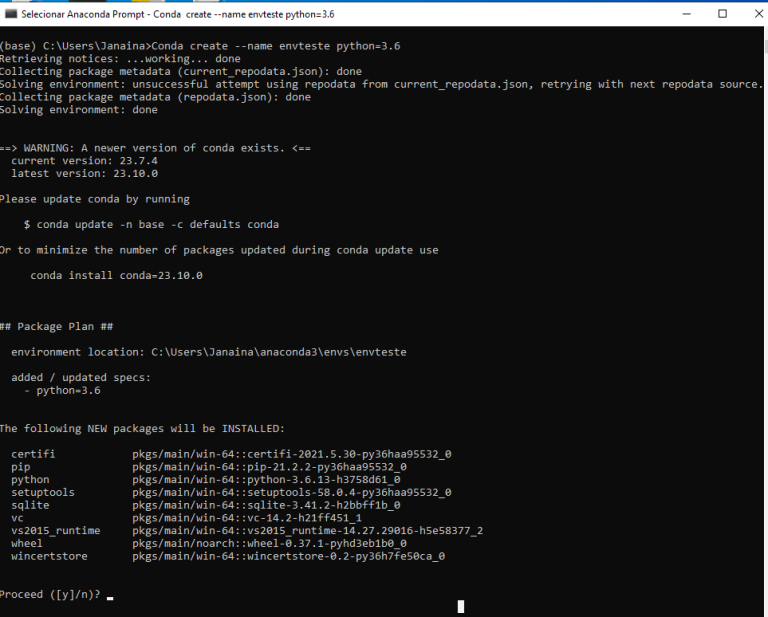Maximize the Anaconda Prompt window
This screenshot has width=768, height=617.
tap(722, 14)
